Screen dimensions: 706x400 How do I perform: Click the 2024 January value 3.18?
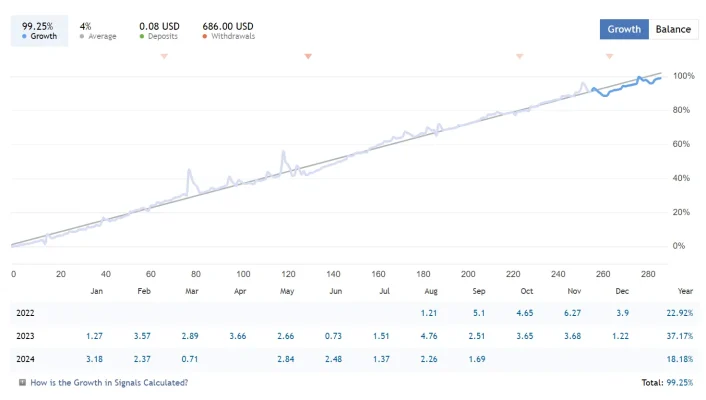tap(94, 359)
